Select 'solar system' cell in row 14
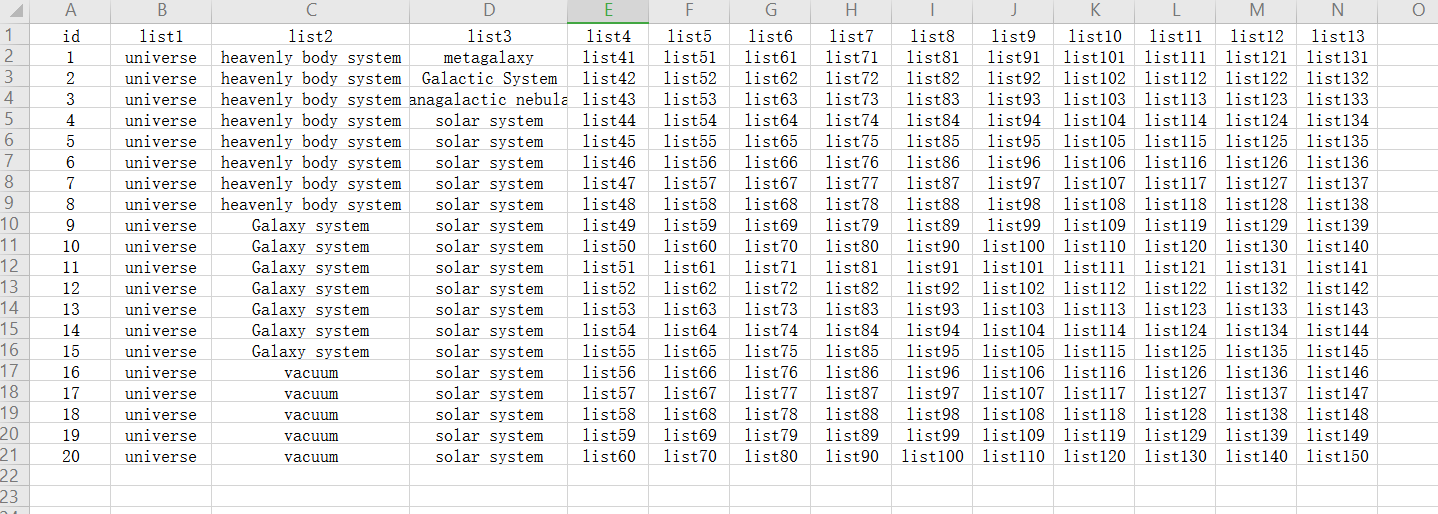1438x514 pixels. (x=489, y=309)
